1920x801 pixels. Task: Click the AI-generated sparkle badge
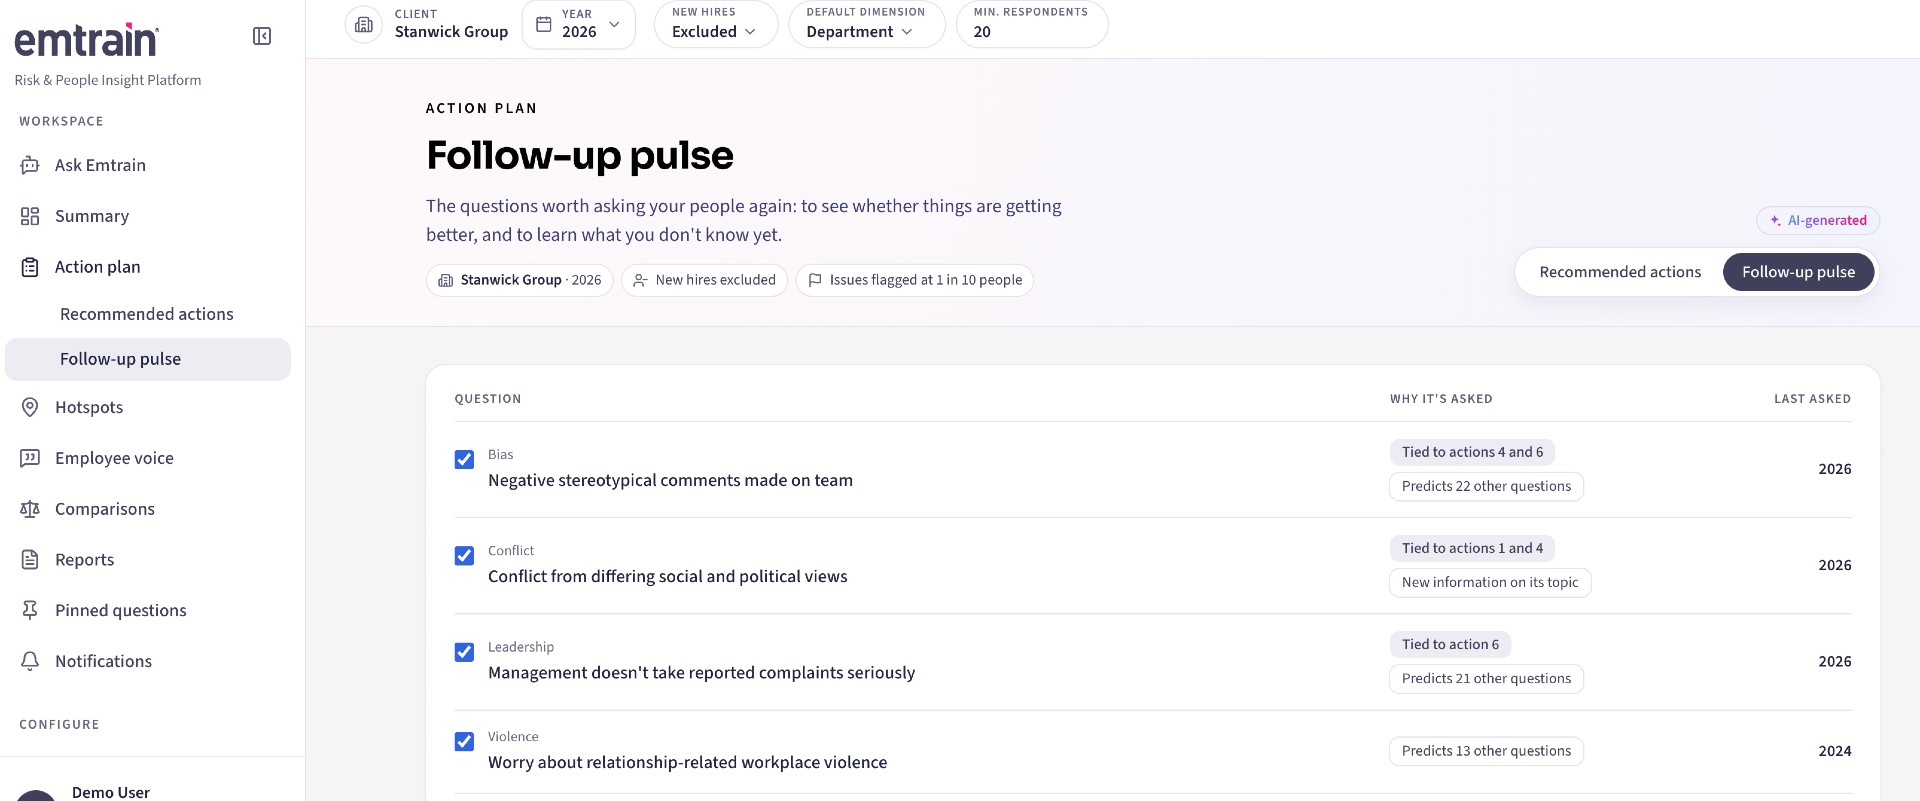(1818, 220)
